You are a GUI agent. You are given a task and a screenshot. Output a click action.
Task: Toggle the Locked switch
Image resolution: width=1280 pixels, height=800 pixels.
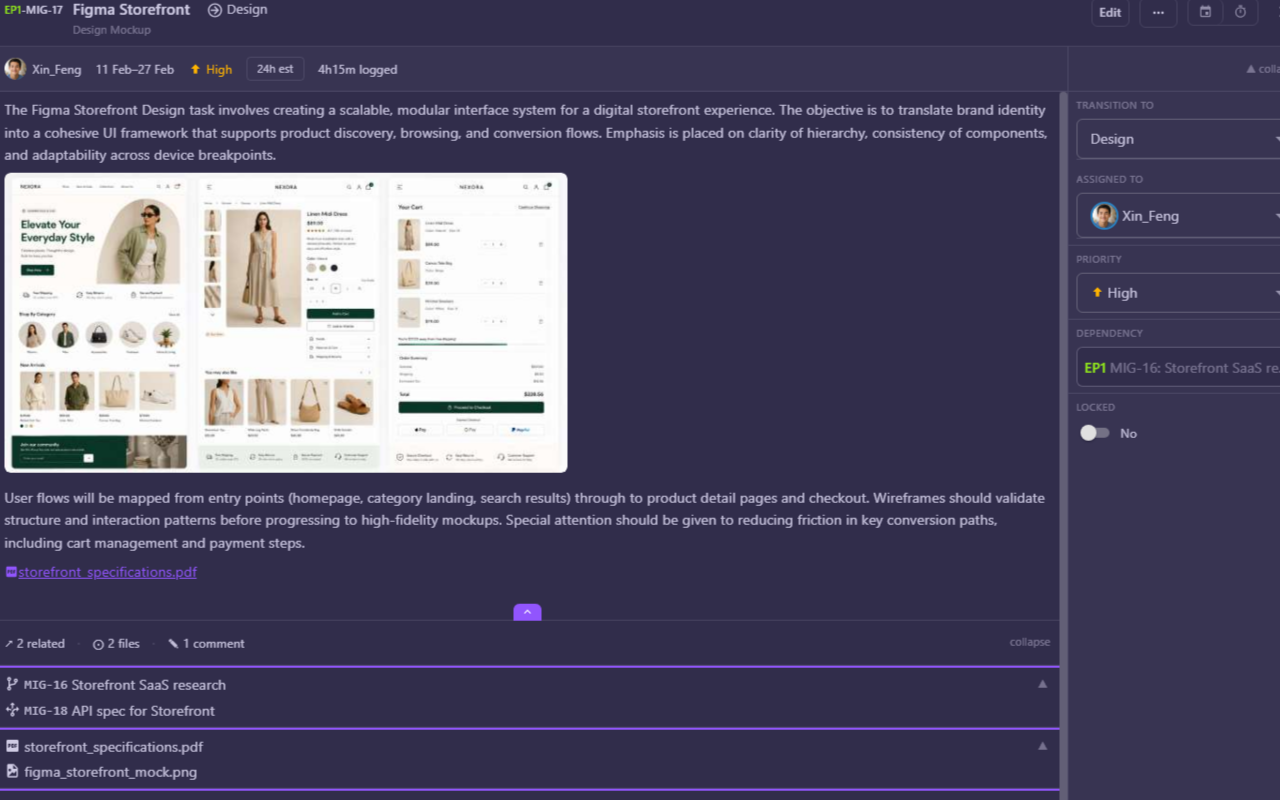pyautogui.click(x=1094, y=433)
